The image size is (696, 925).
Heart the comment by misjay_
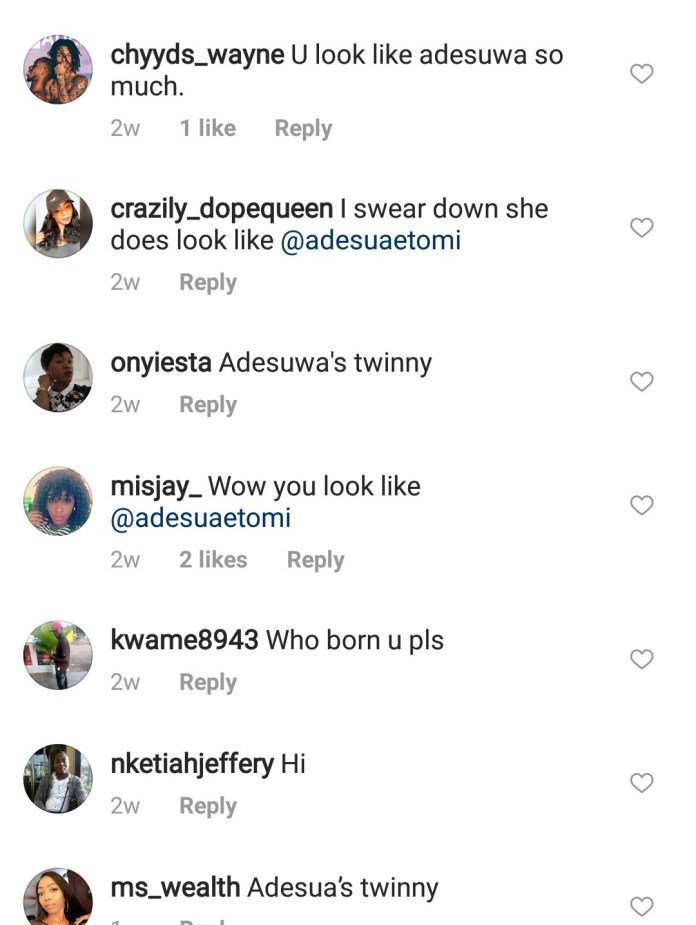click(x=641, y=506)
